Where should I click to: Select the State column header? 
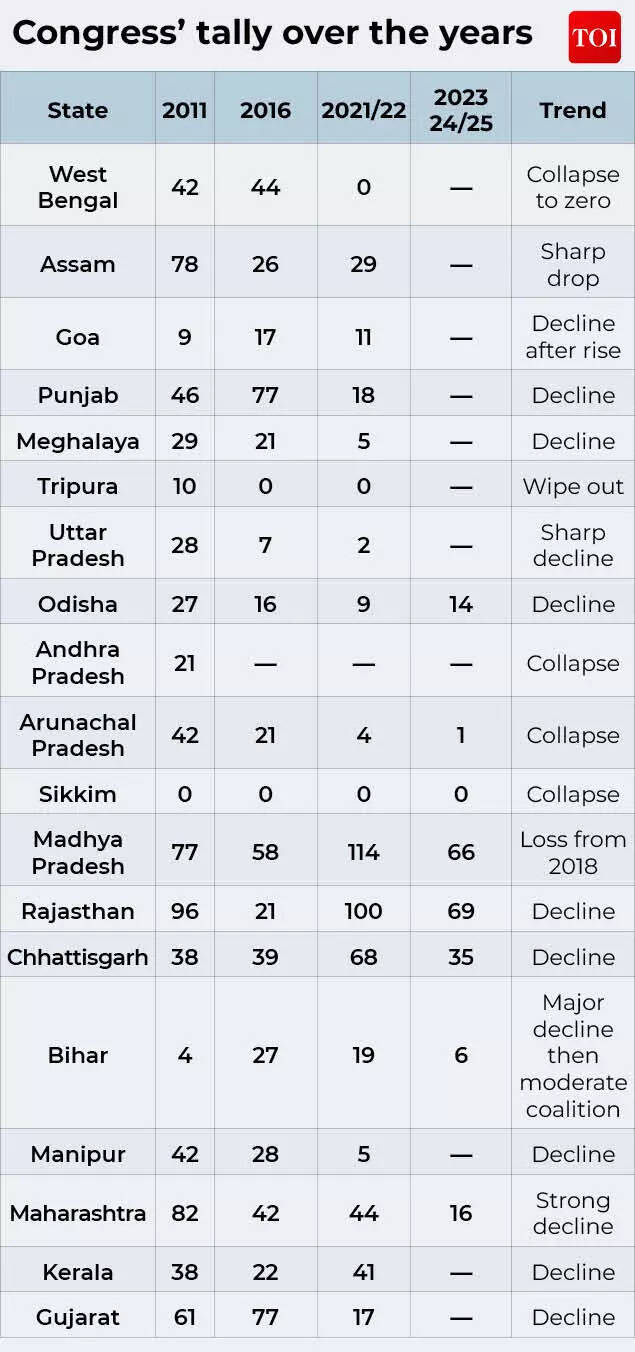(77, 110)
